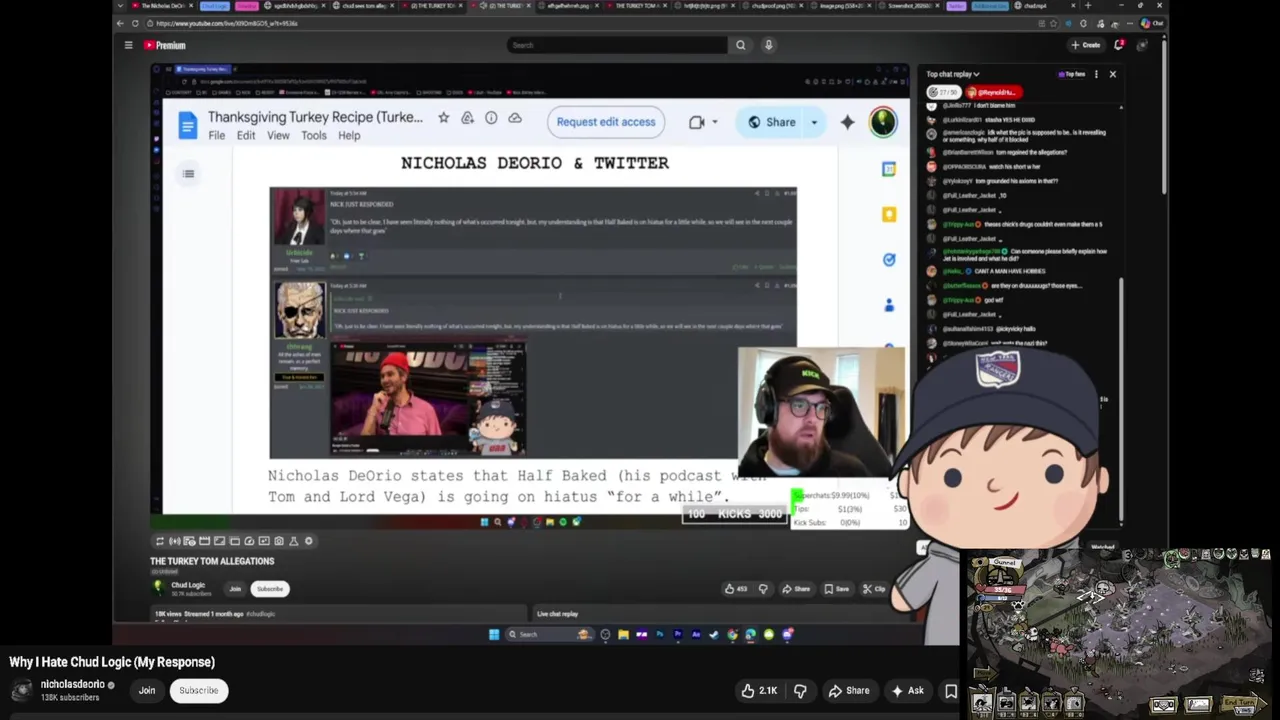Click the Ask button

pyautogui.click(x=908, y=690)
